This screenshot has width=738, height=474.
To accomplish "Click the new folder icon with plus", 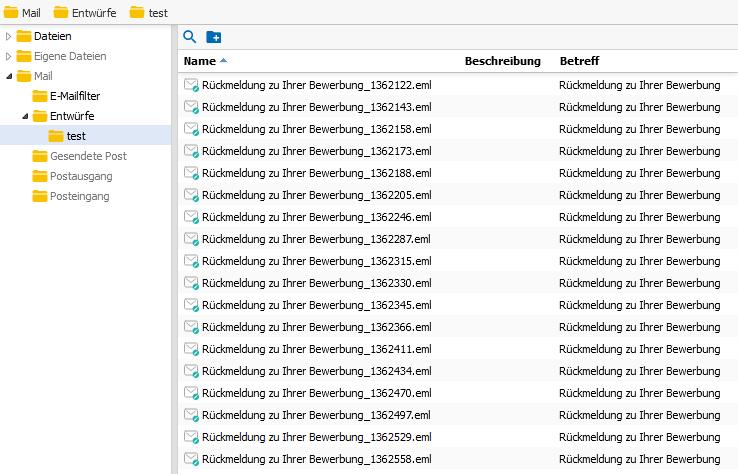I will tap(214, 37).
